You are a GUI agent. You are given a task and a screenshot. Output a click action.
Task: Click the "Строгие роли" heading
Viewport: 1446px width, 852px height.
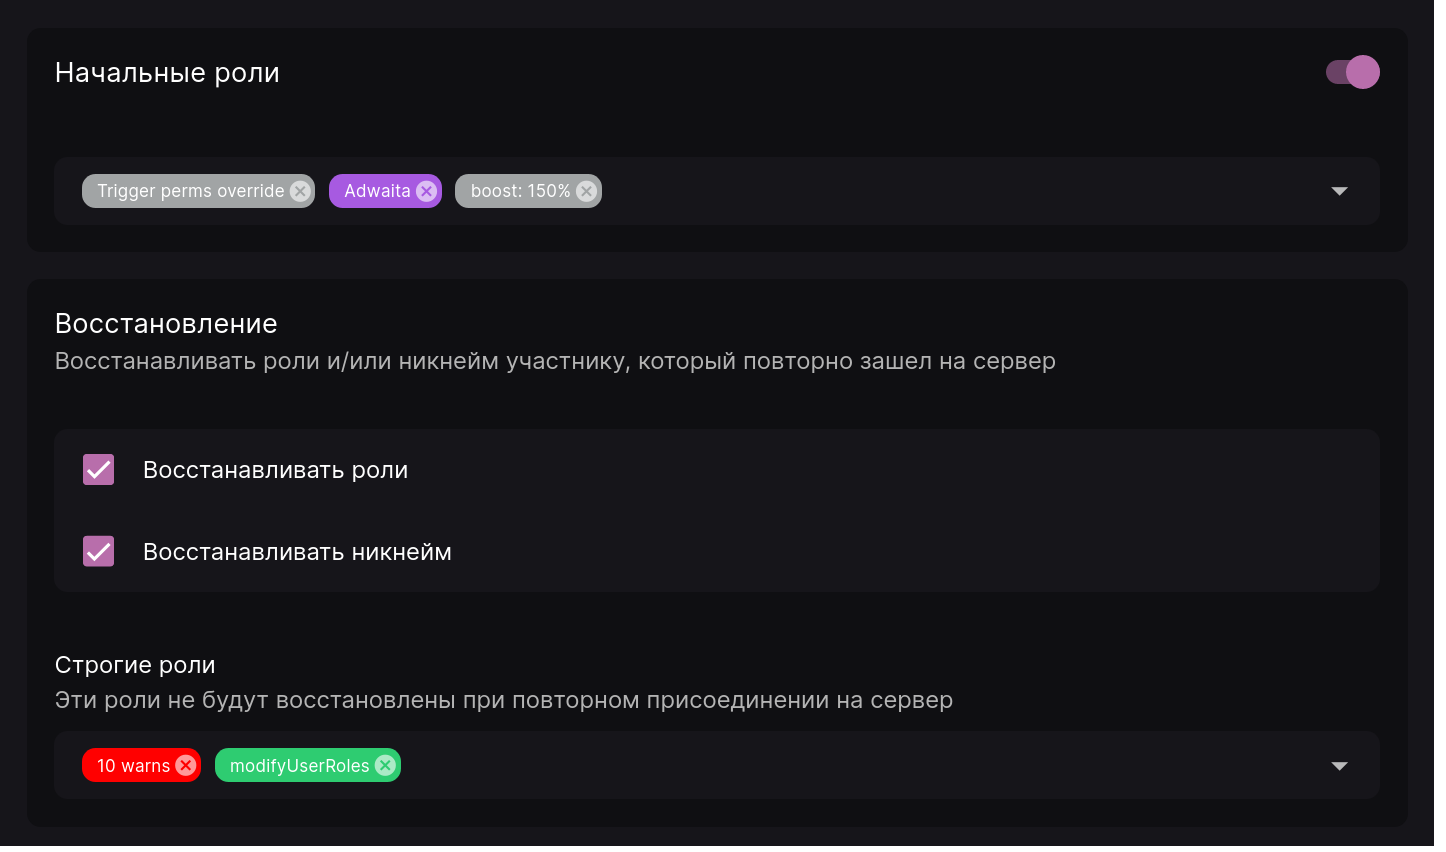tap(135, 664)
